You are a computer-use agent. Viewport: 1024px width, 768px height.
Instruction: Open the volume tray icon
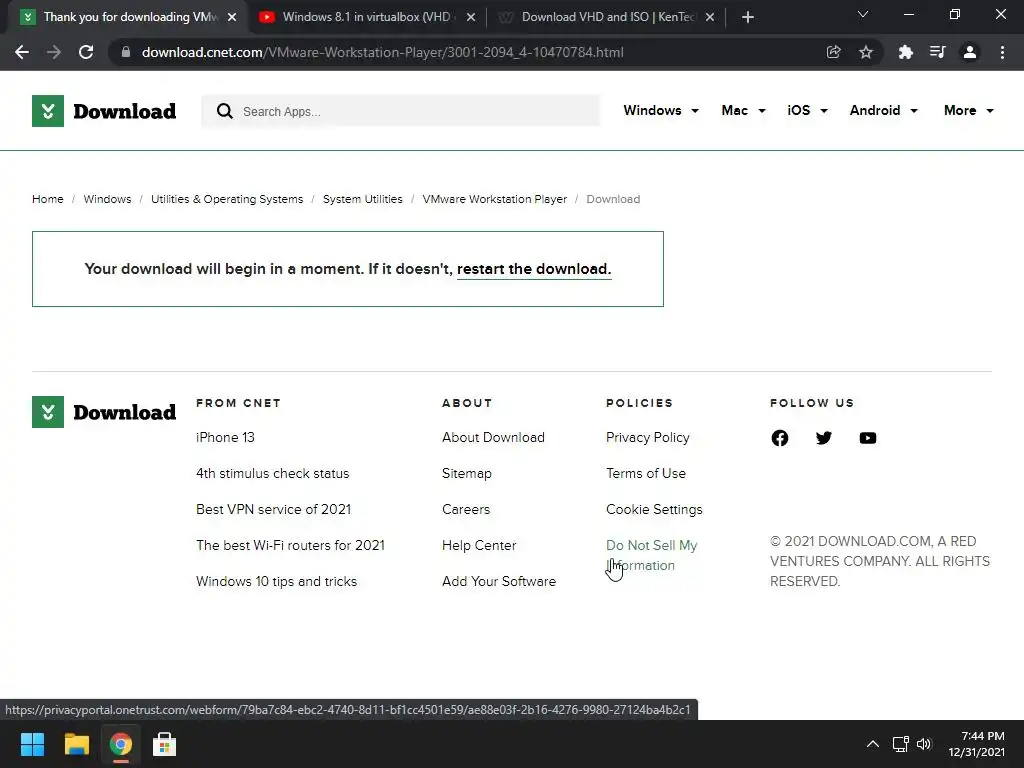coord(923,744)
